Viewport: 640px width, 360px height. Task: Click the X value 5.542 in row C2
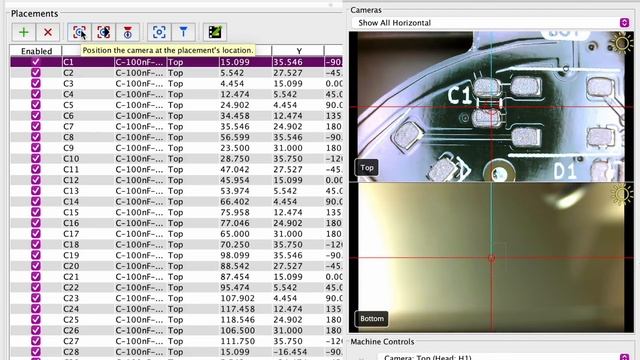232,73
